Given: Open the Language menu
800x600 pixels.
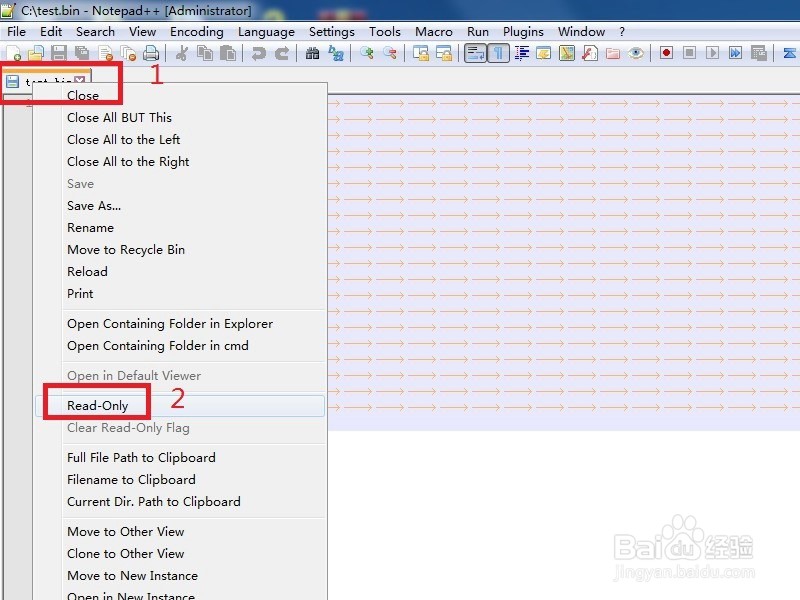Looking at the screenshot, I should 266,32.
